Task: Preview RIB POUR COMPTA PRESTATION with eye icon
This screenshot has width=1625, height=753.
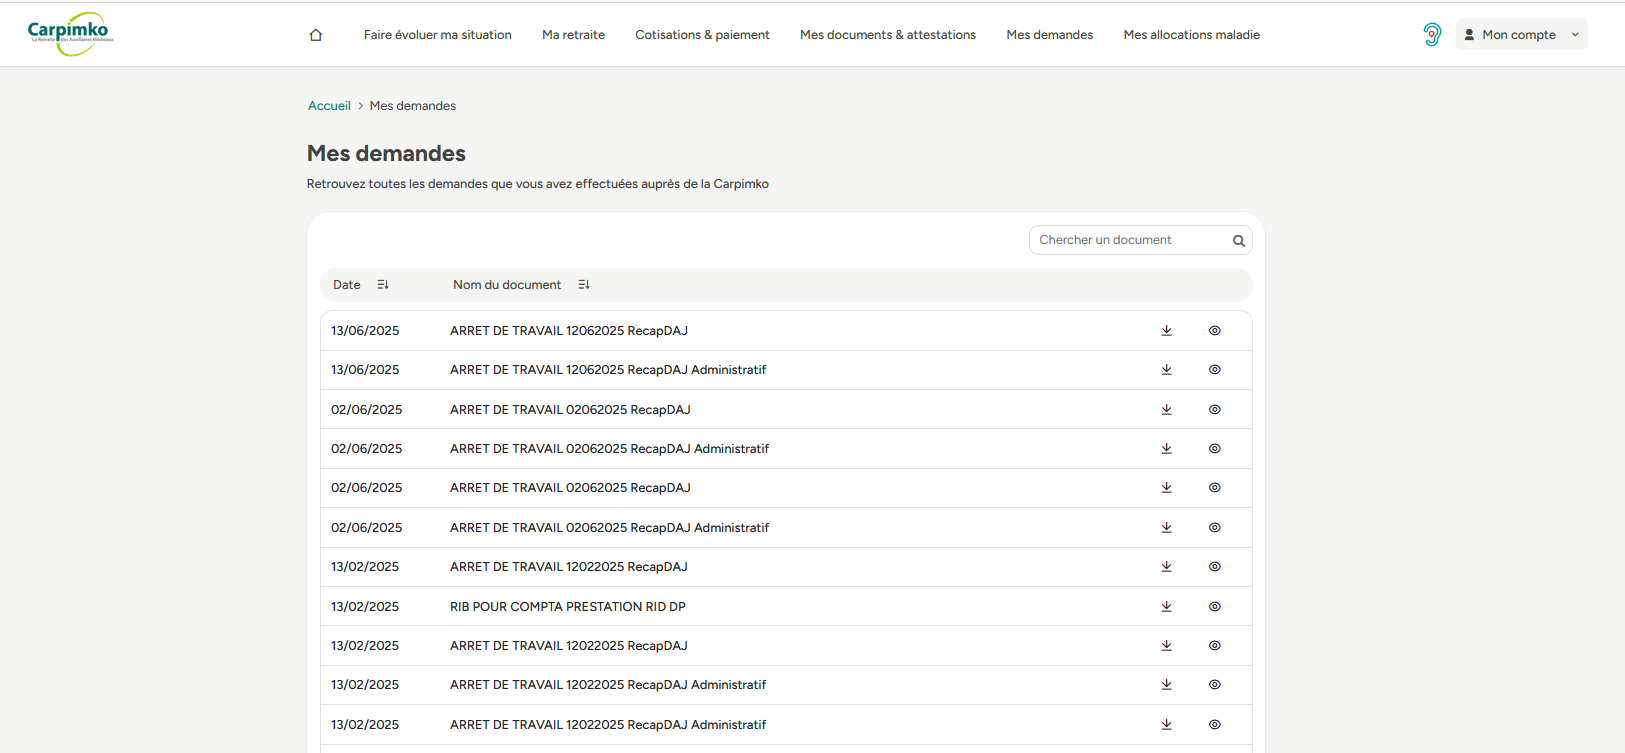Action: (x=1214, y=606)
